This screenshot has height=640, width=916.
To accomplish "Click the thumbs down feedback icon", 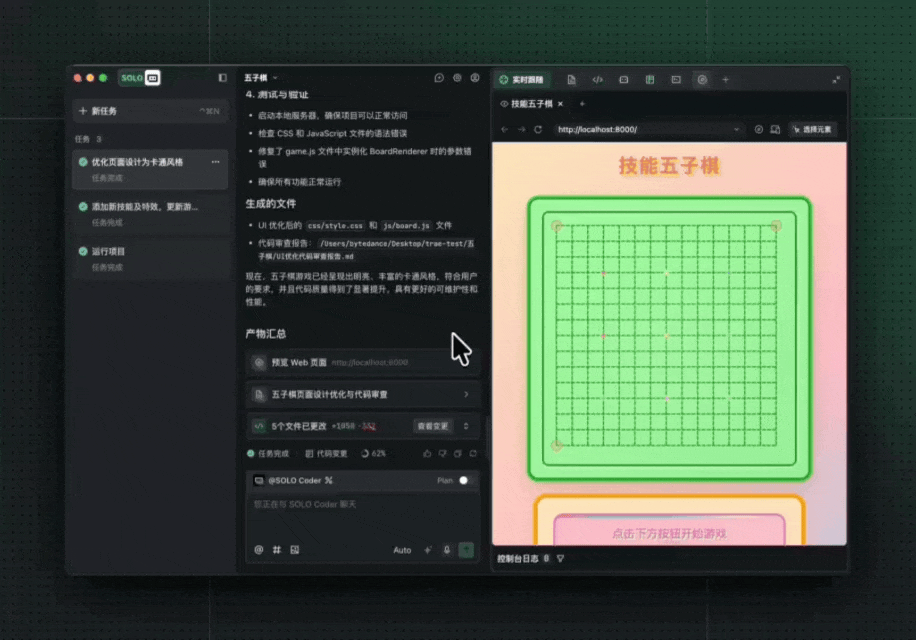I will pos(442,453).
